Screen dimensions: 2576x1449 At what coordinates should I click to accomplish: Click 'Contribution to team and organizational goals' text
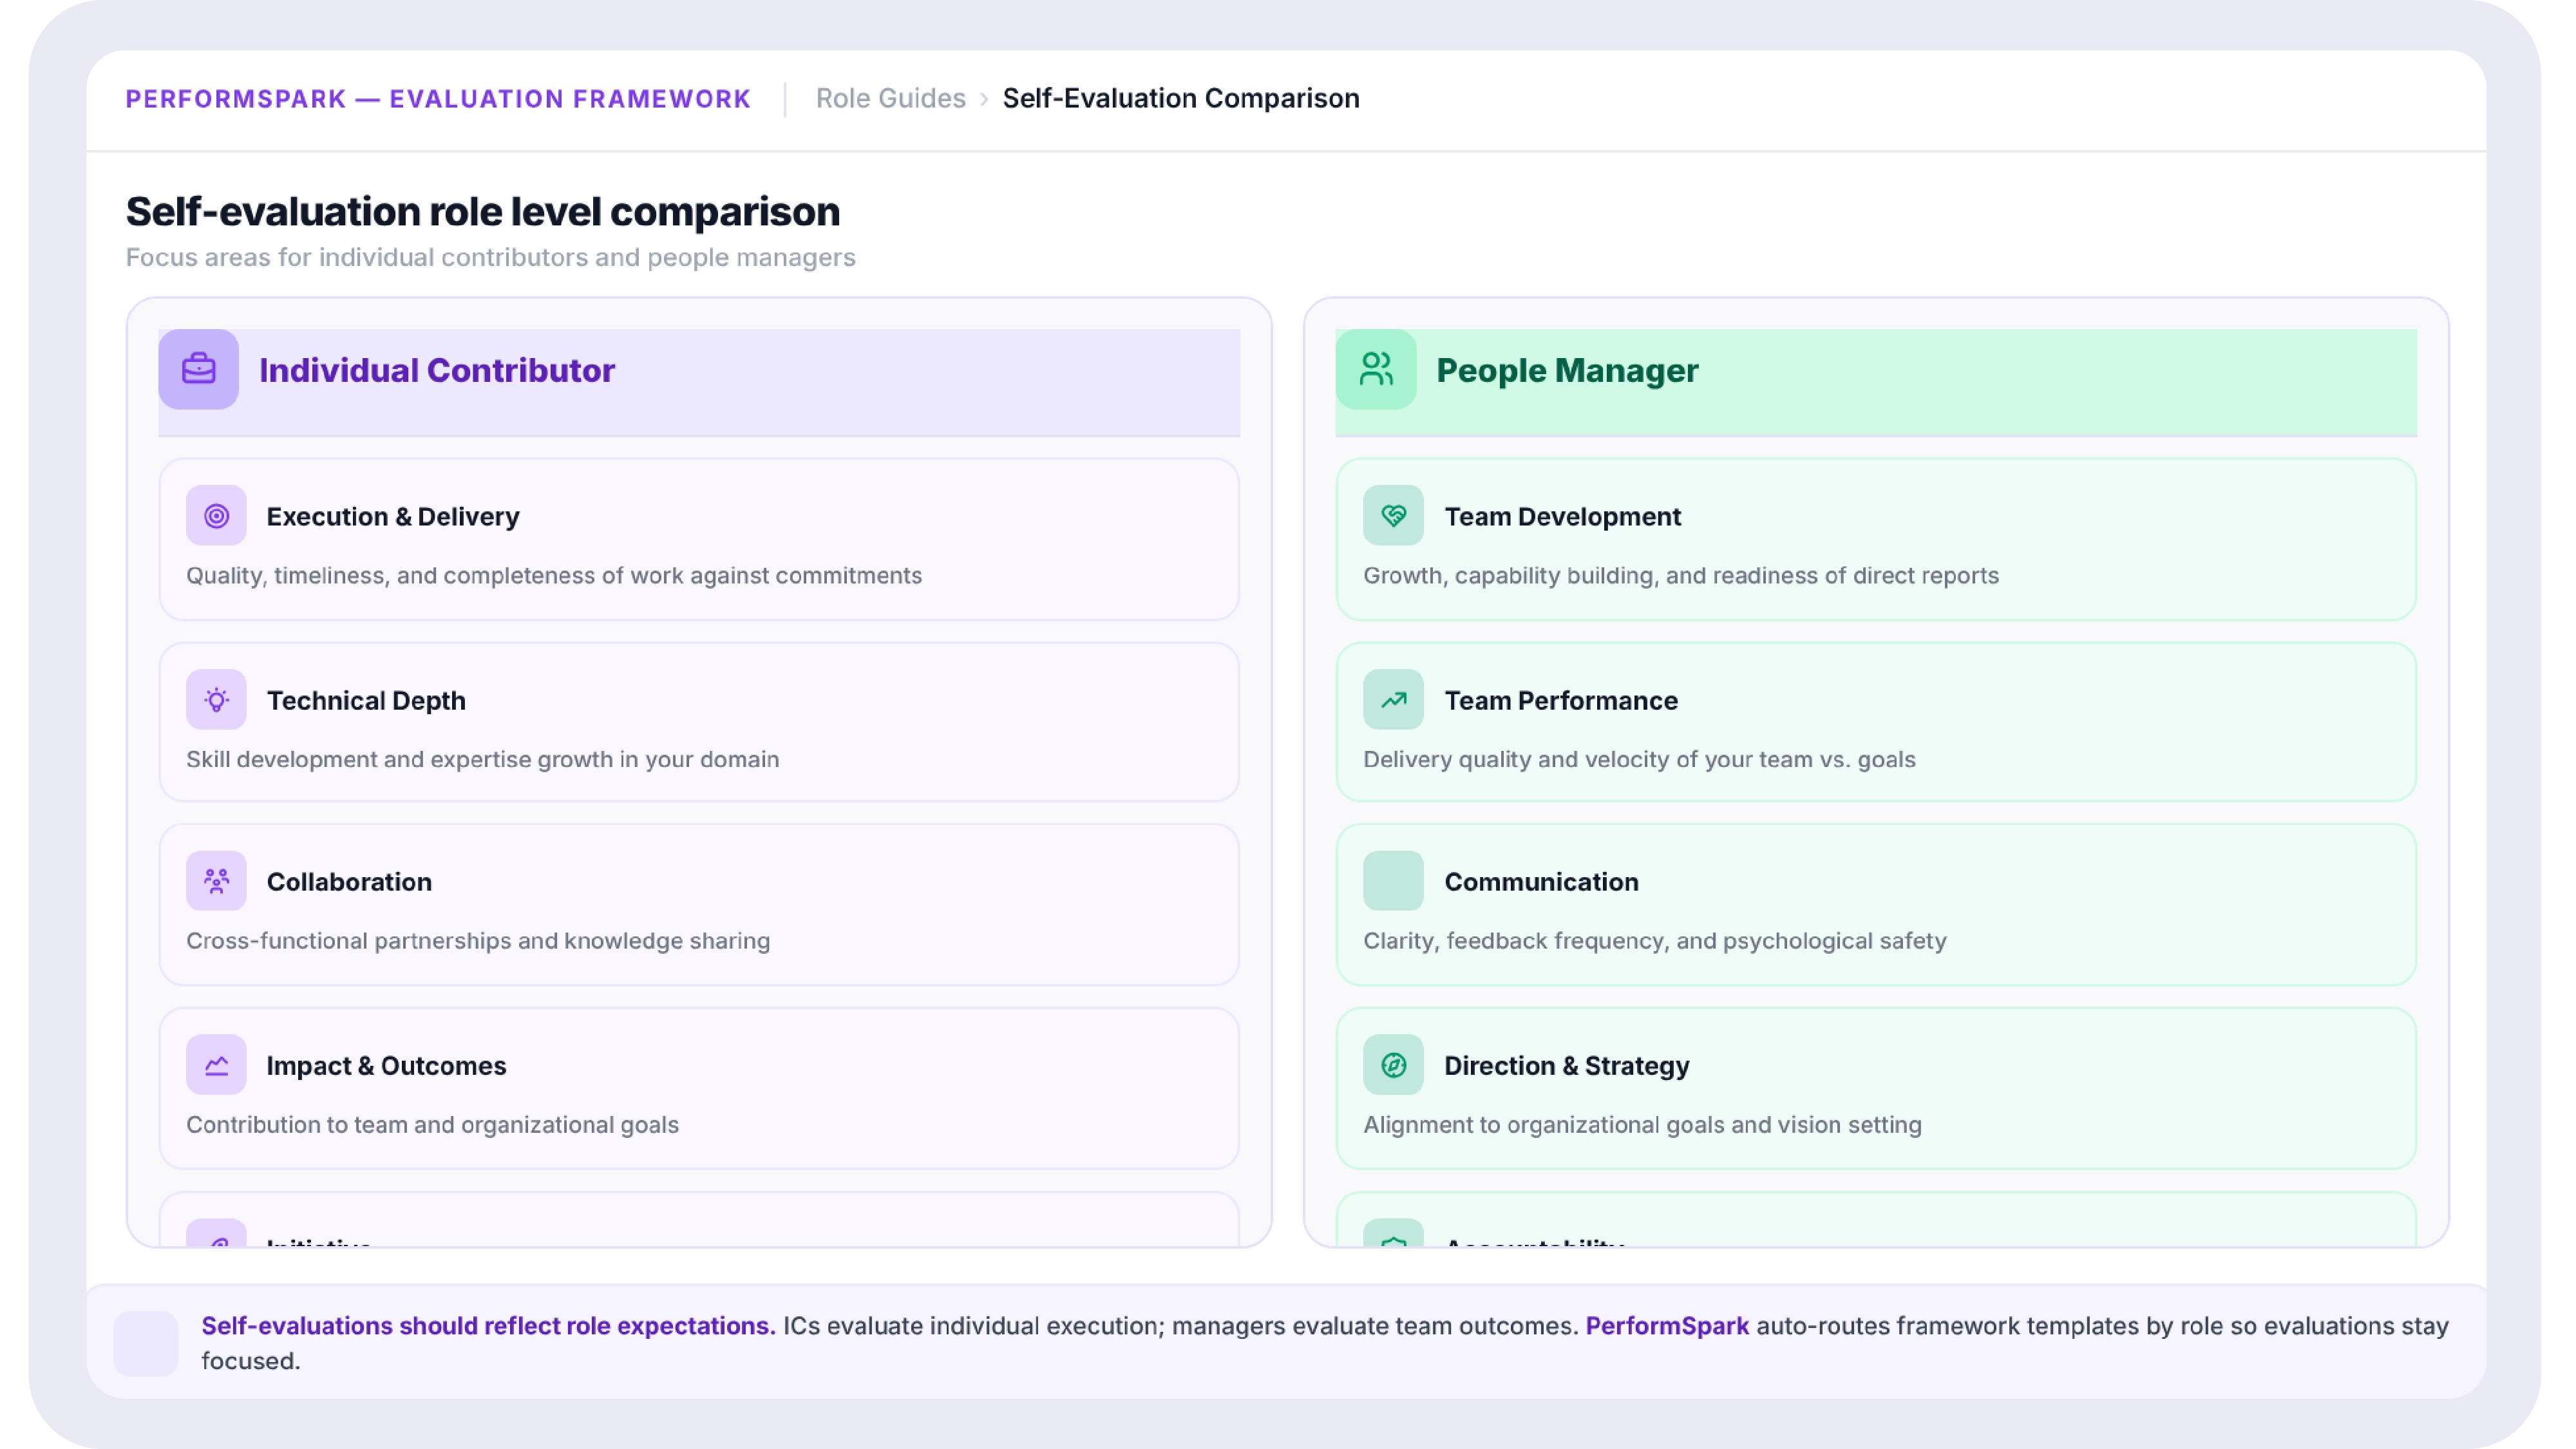click(x=432, y=1125)
